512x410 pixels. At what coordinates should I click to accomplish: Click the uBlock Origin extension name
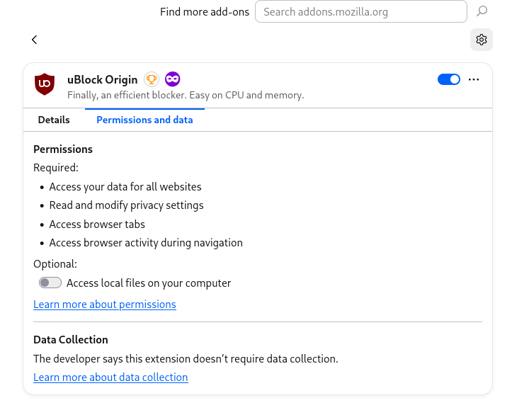[102, 80]
